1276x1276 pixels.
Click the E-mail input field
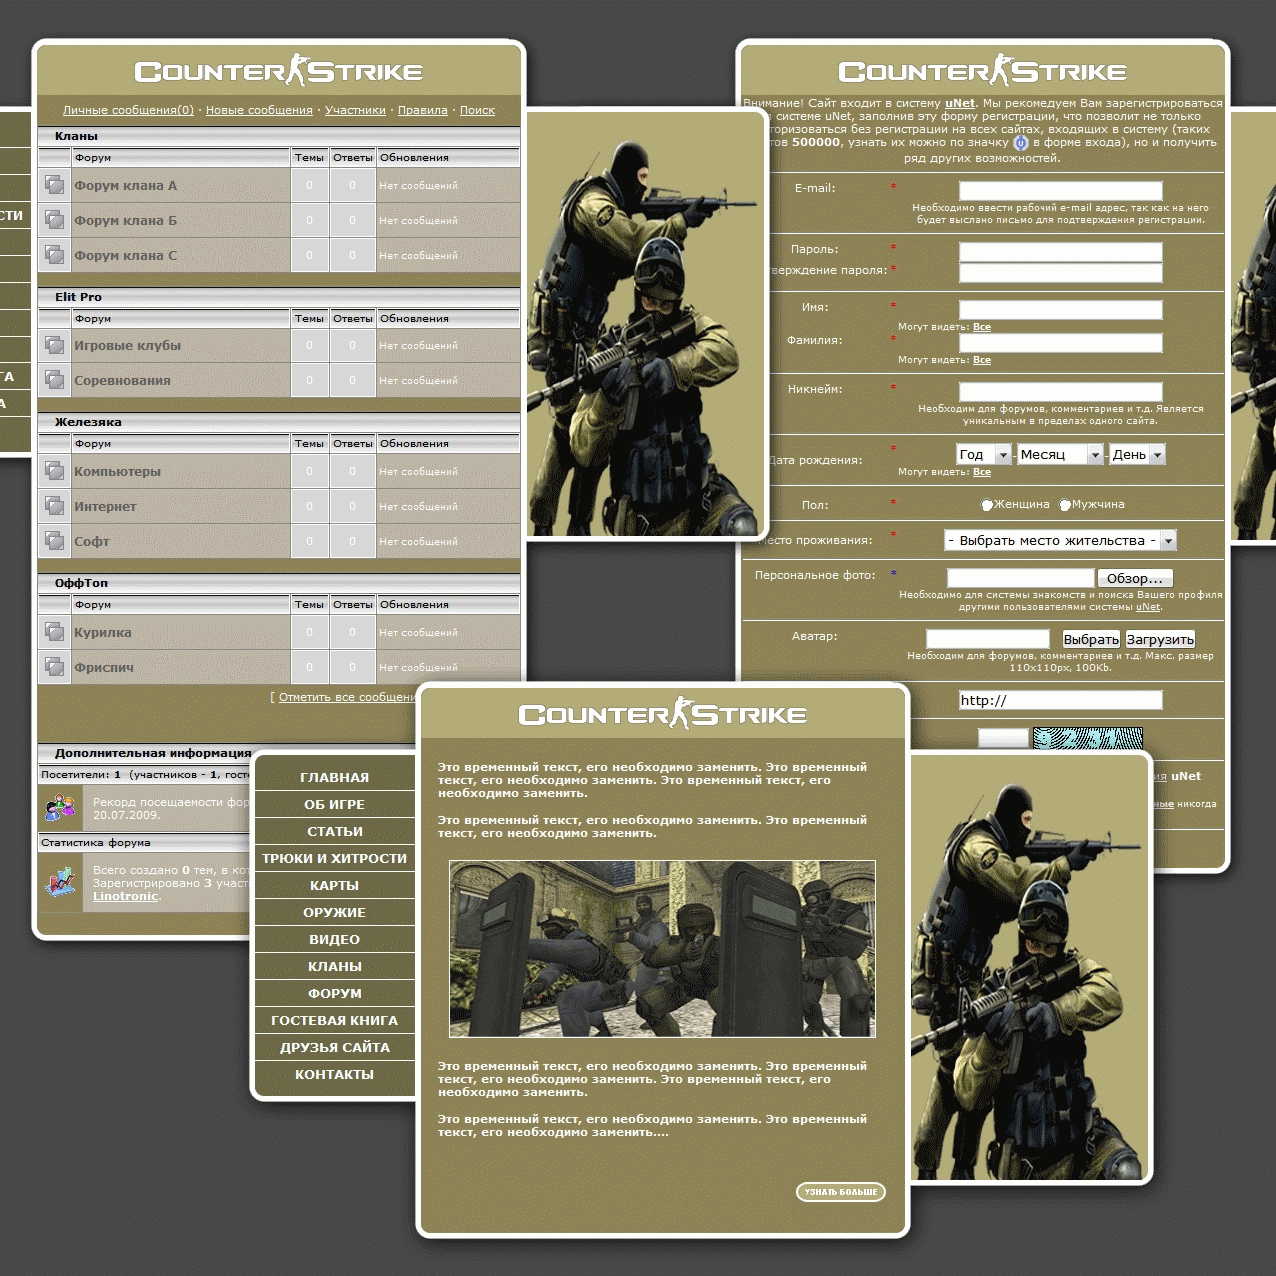(x=1061, y=190)
